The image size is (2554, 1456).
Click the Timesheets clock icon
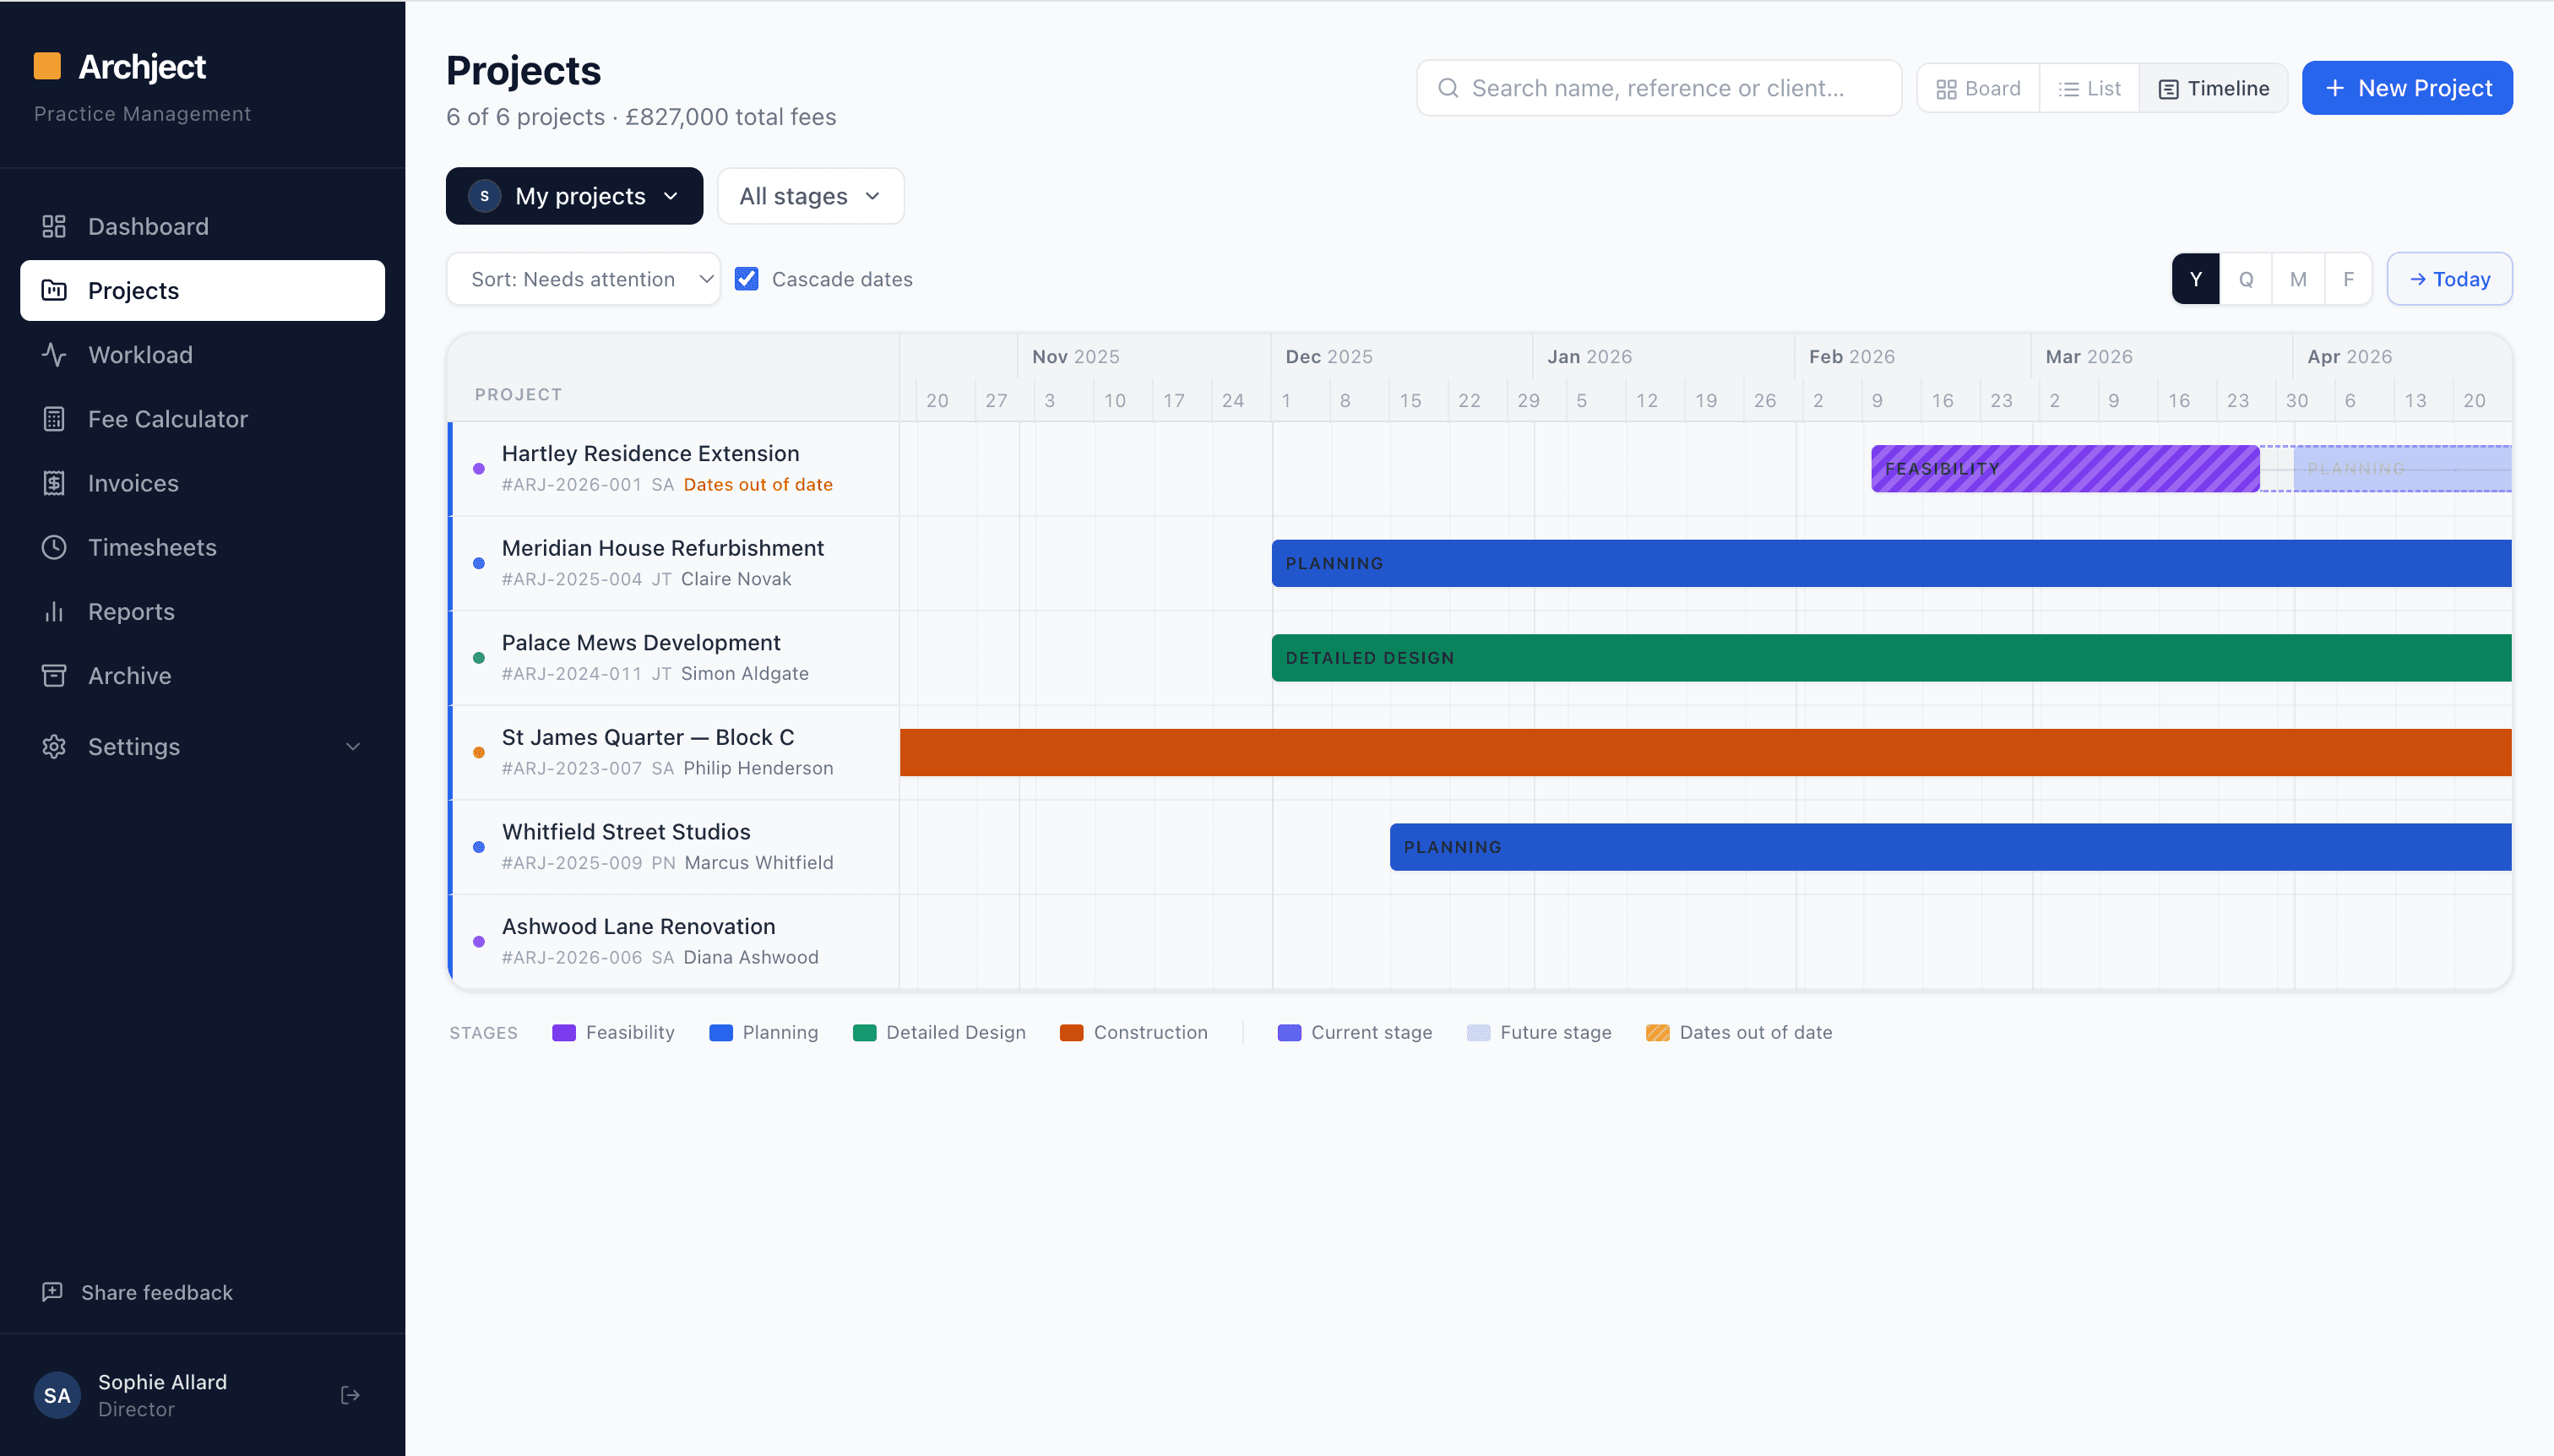pyautogui.click(x=54, y=547)
